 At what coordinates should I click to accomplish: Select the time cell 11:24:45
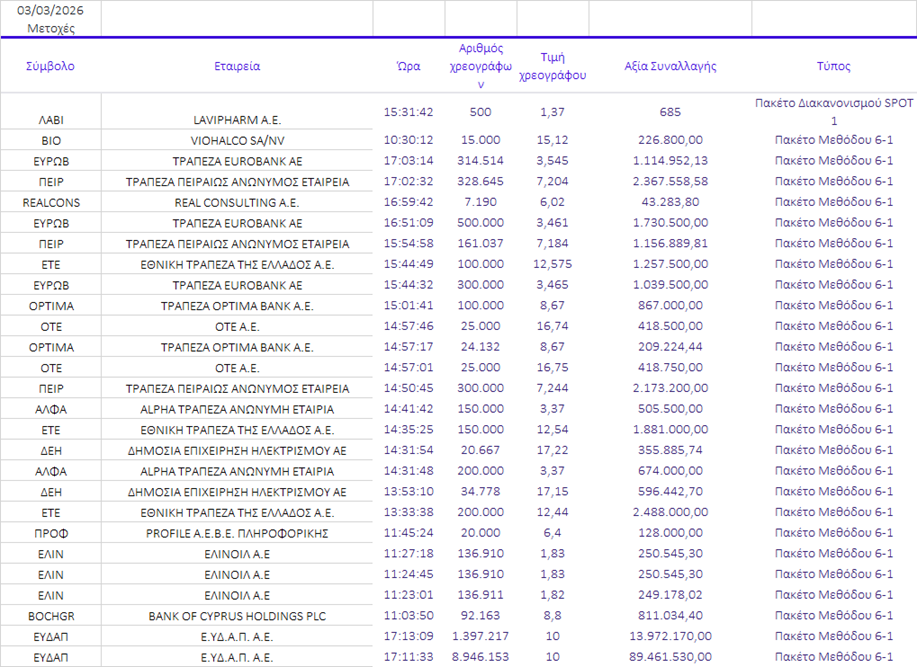408,574
